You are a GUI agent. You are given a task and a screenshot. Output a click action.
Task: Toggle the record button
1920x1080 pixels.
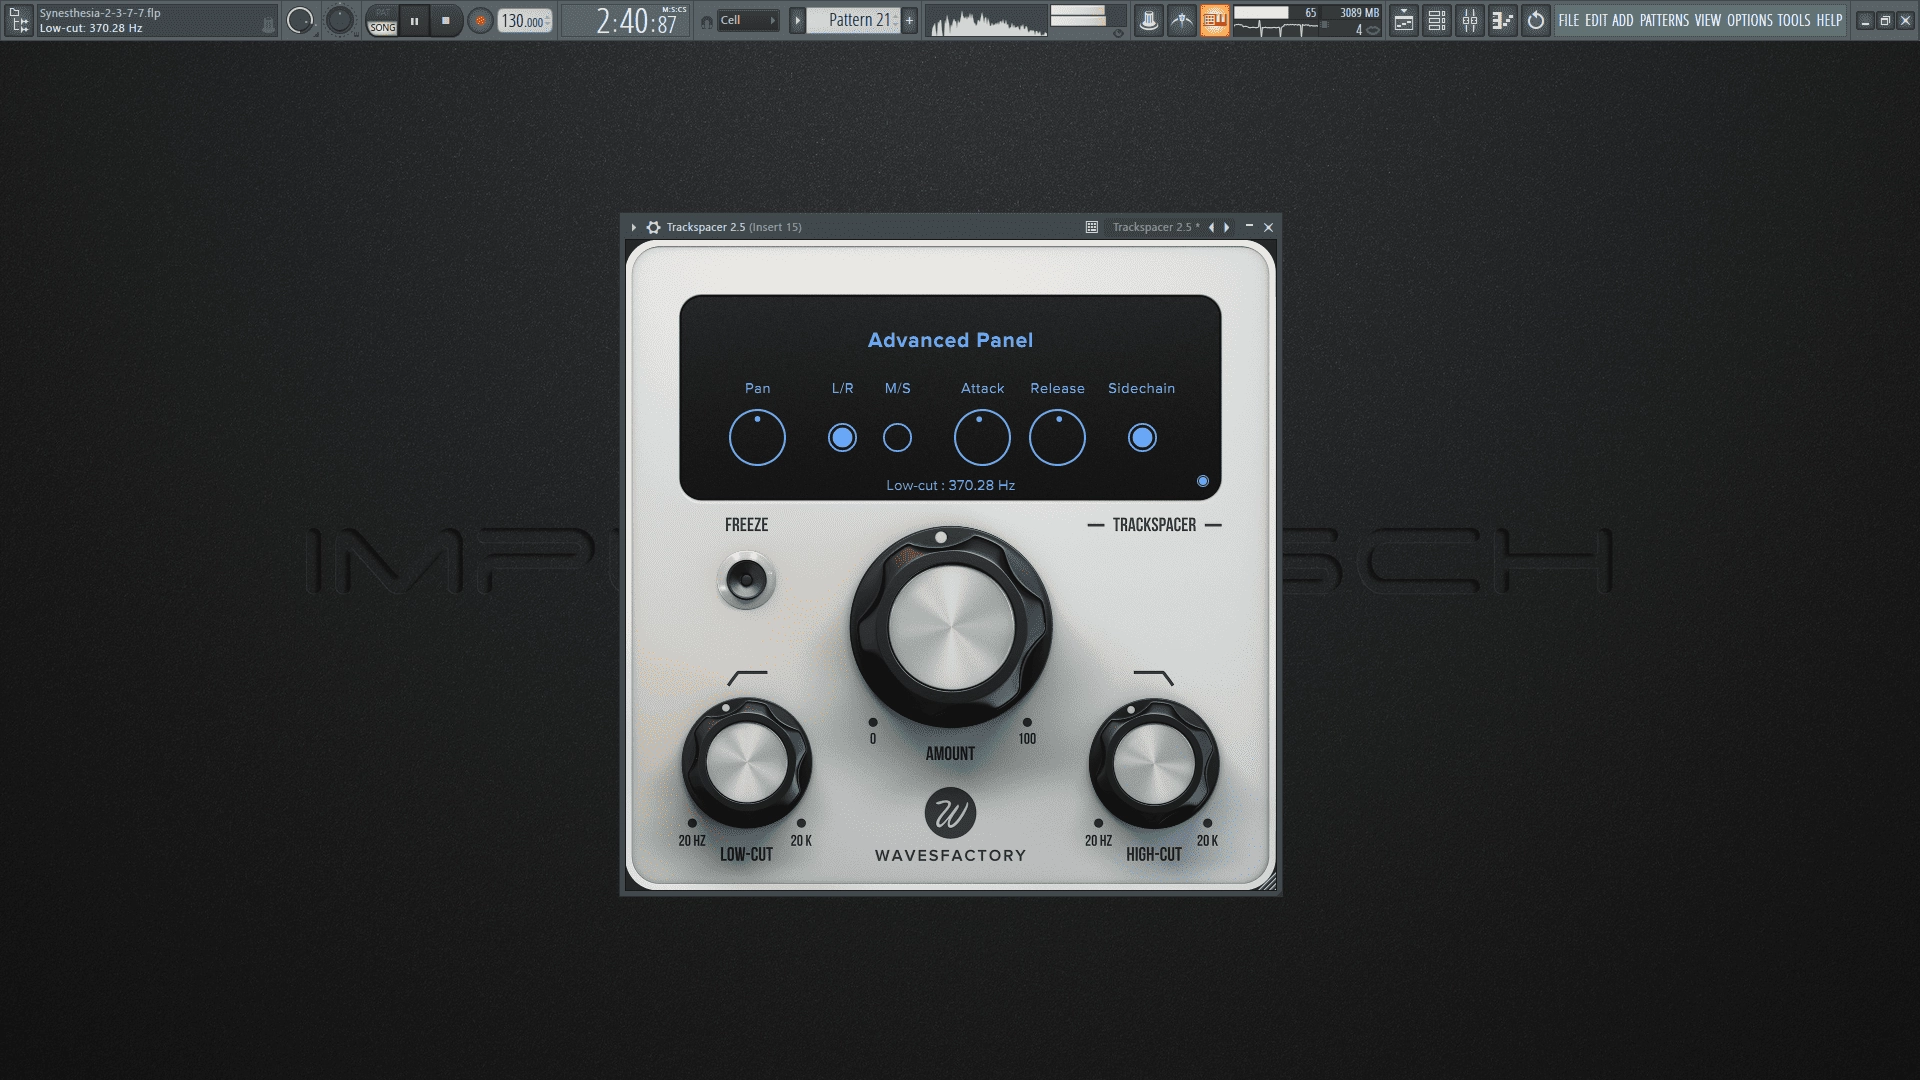(481, 20)
